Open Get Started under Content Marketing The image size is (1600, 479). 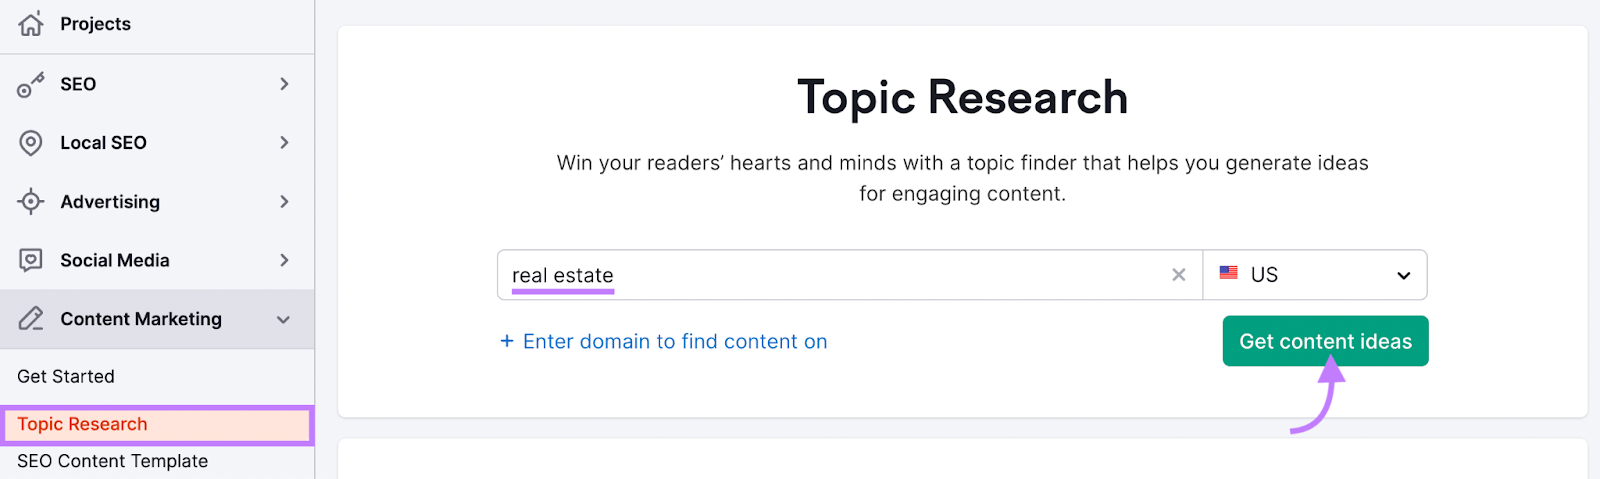66,377
